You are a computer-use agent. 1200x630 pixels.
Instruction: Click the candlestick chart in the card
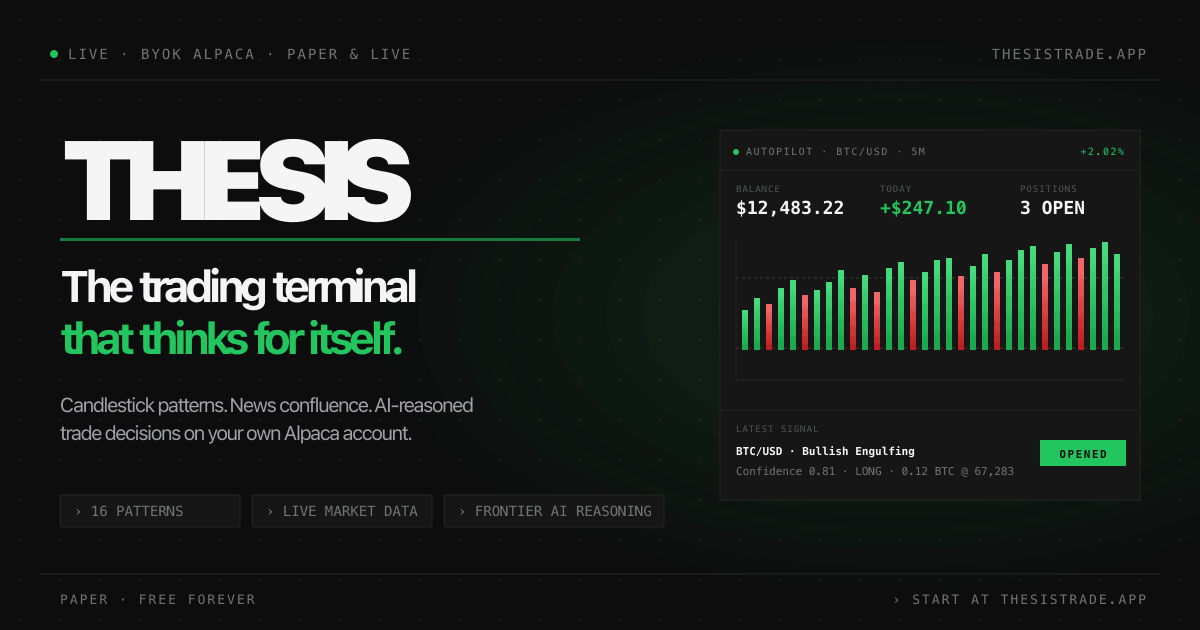tap(930, 310)
